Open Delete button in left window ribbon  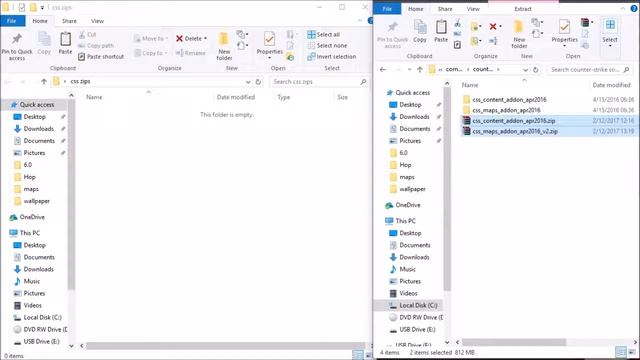pos(191,38)
